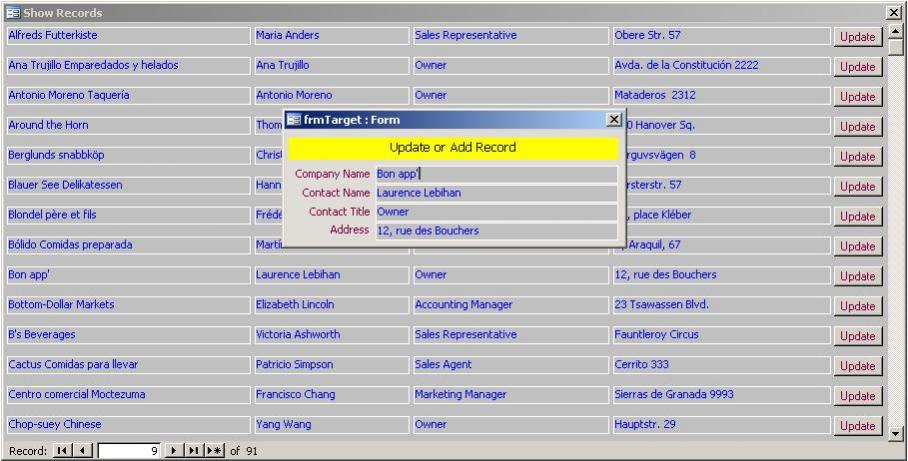Image resolution: width=908 pixels, height=461 pixels.
Task: Click the Sierras de Granada 9993 cell
Action: tap(722, 394)
